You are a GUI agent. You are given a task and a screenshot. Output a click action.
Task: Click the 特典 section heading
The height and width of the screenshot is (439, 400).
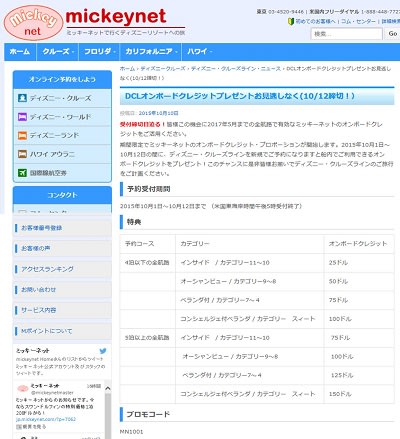click(x=134, y=222)
